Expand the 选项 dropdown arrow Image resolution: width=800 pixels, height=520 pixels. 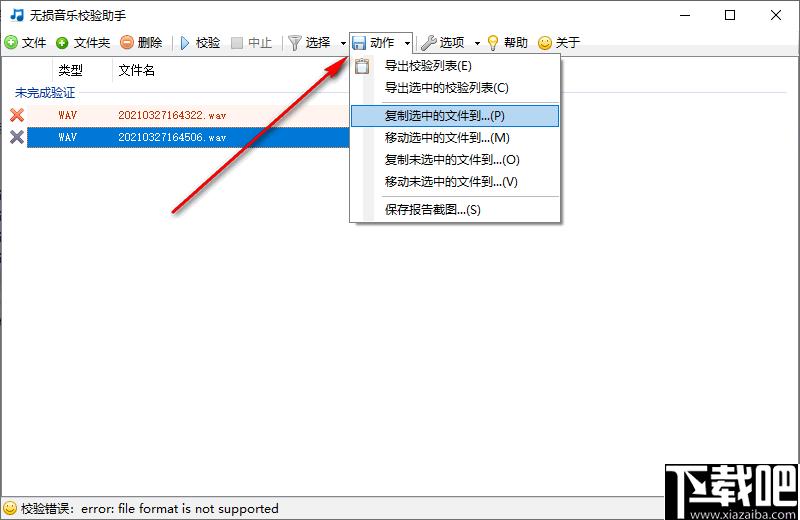[x=478, y=43]
